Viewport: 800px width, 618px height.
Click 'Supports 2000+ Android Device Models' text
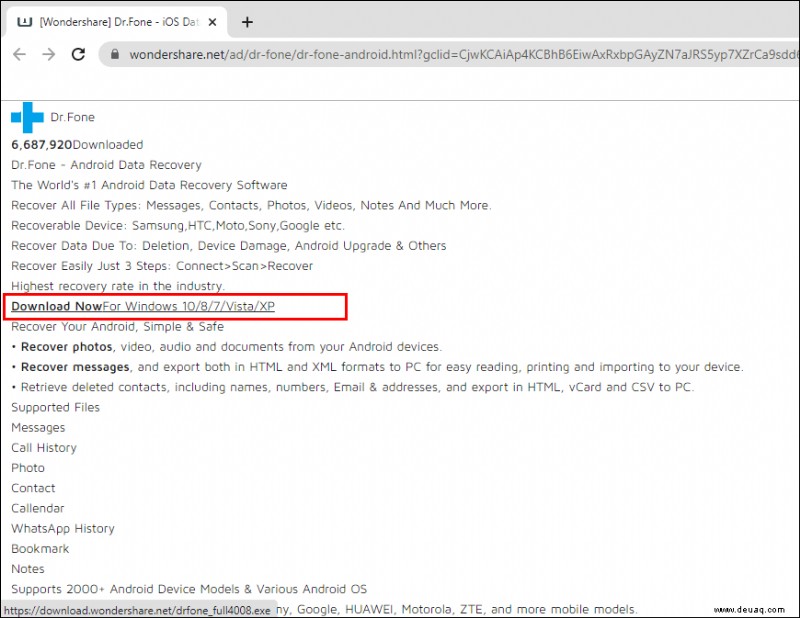pyautogui.click(x=189, y=589)
